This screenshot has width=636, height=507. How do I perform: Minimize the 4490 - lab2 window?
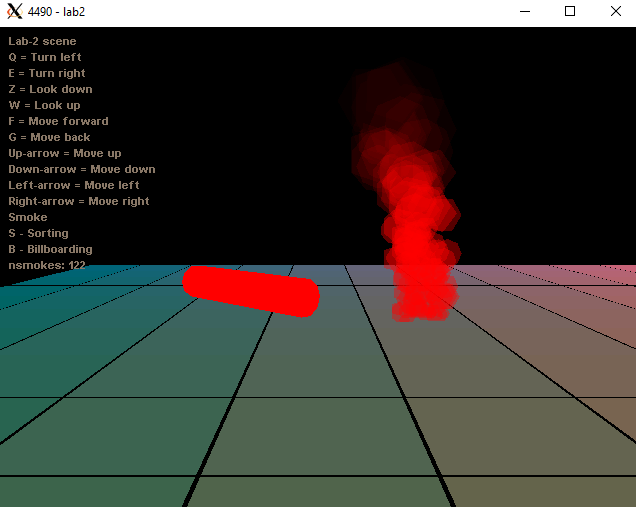525,11
